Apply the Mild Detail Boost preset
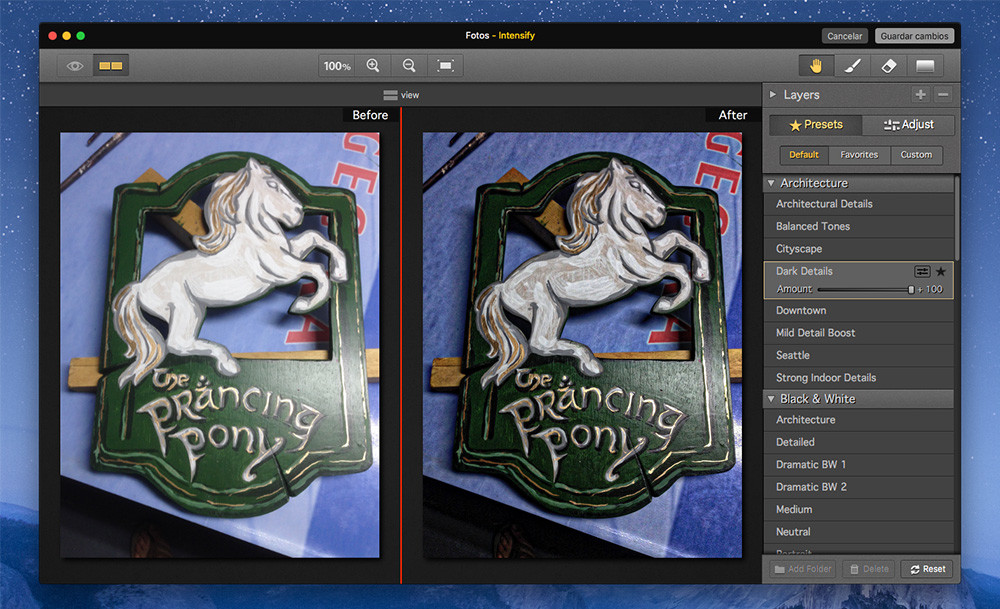The height and width of the screenshot is (609, 1000). tap(858, 333)
